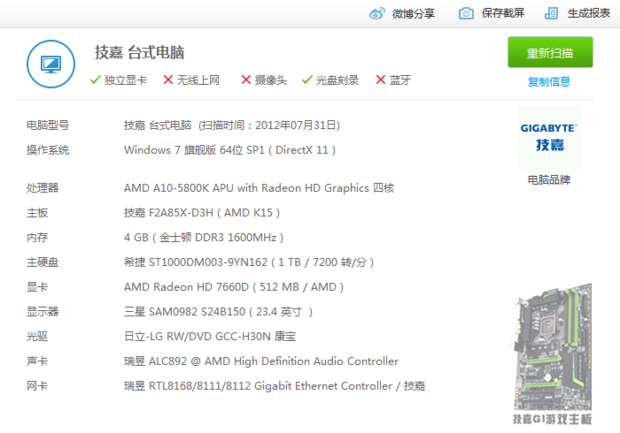Click the 希捷 ST1000DM003-9YN162 disk value
Viewport: 620px width, 433px height.
point(249,262)
